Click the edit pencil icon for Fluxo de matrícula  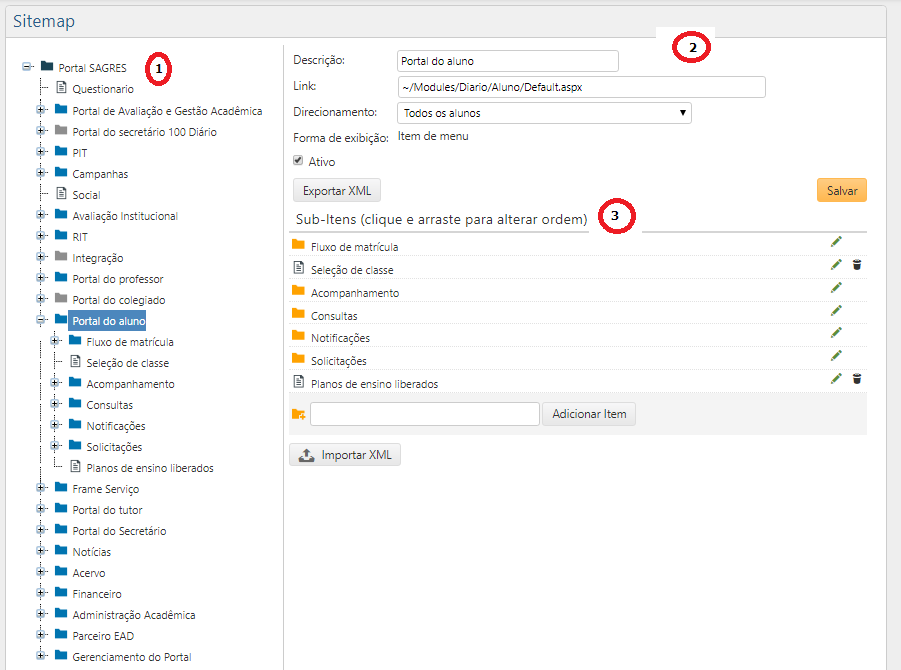(x=836, y=241)
